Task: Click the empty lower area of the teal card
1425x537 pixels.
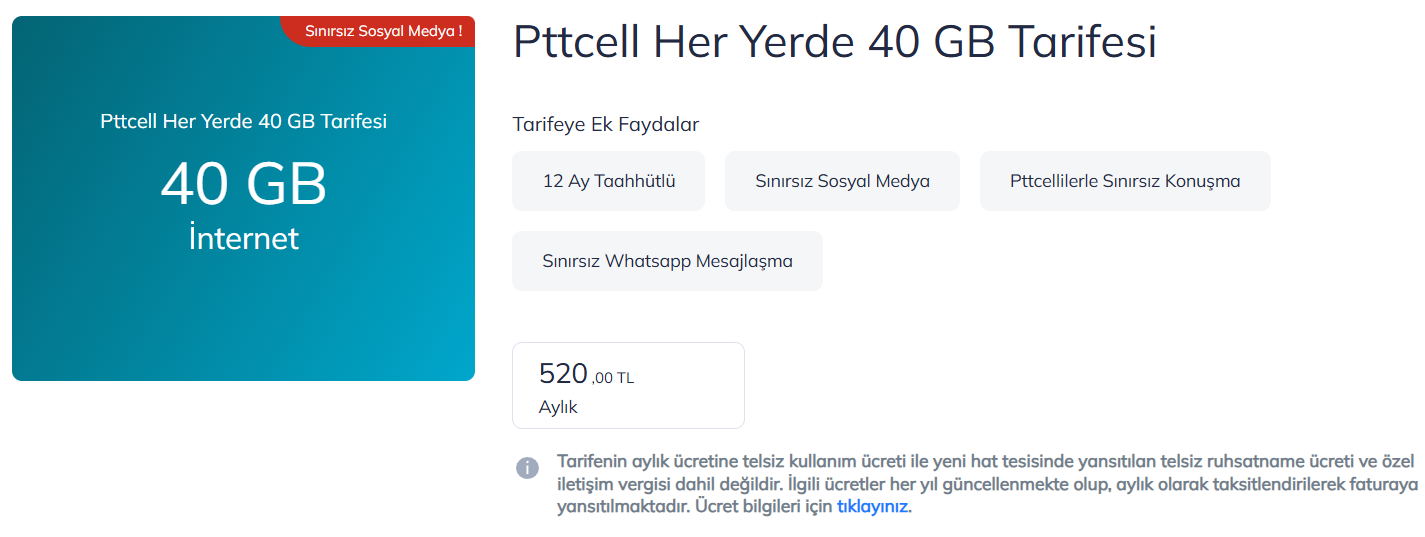Action: 243,320
